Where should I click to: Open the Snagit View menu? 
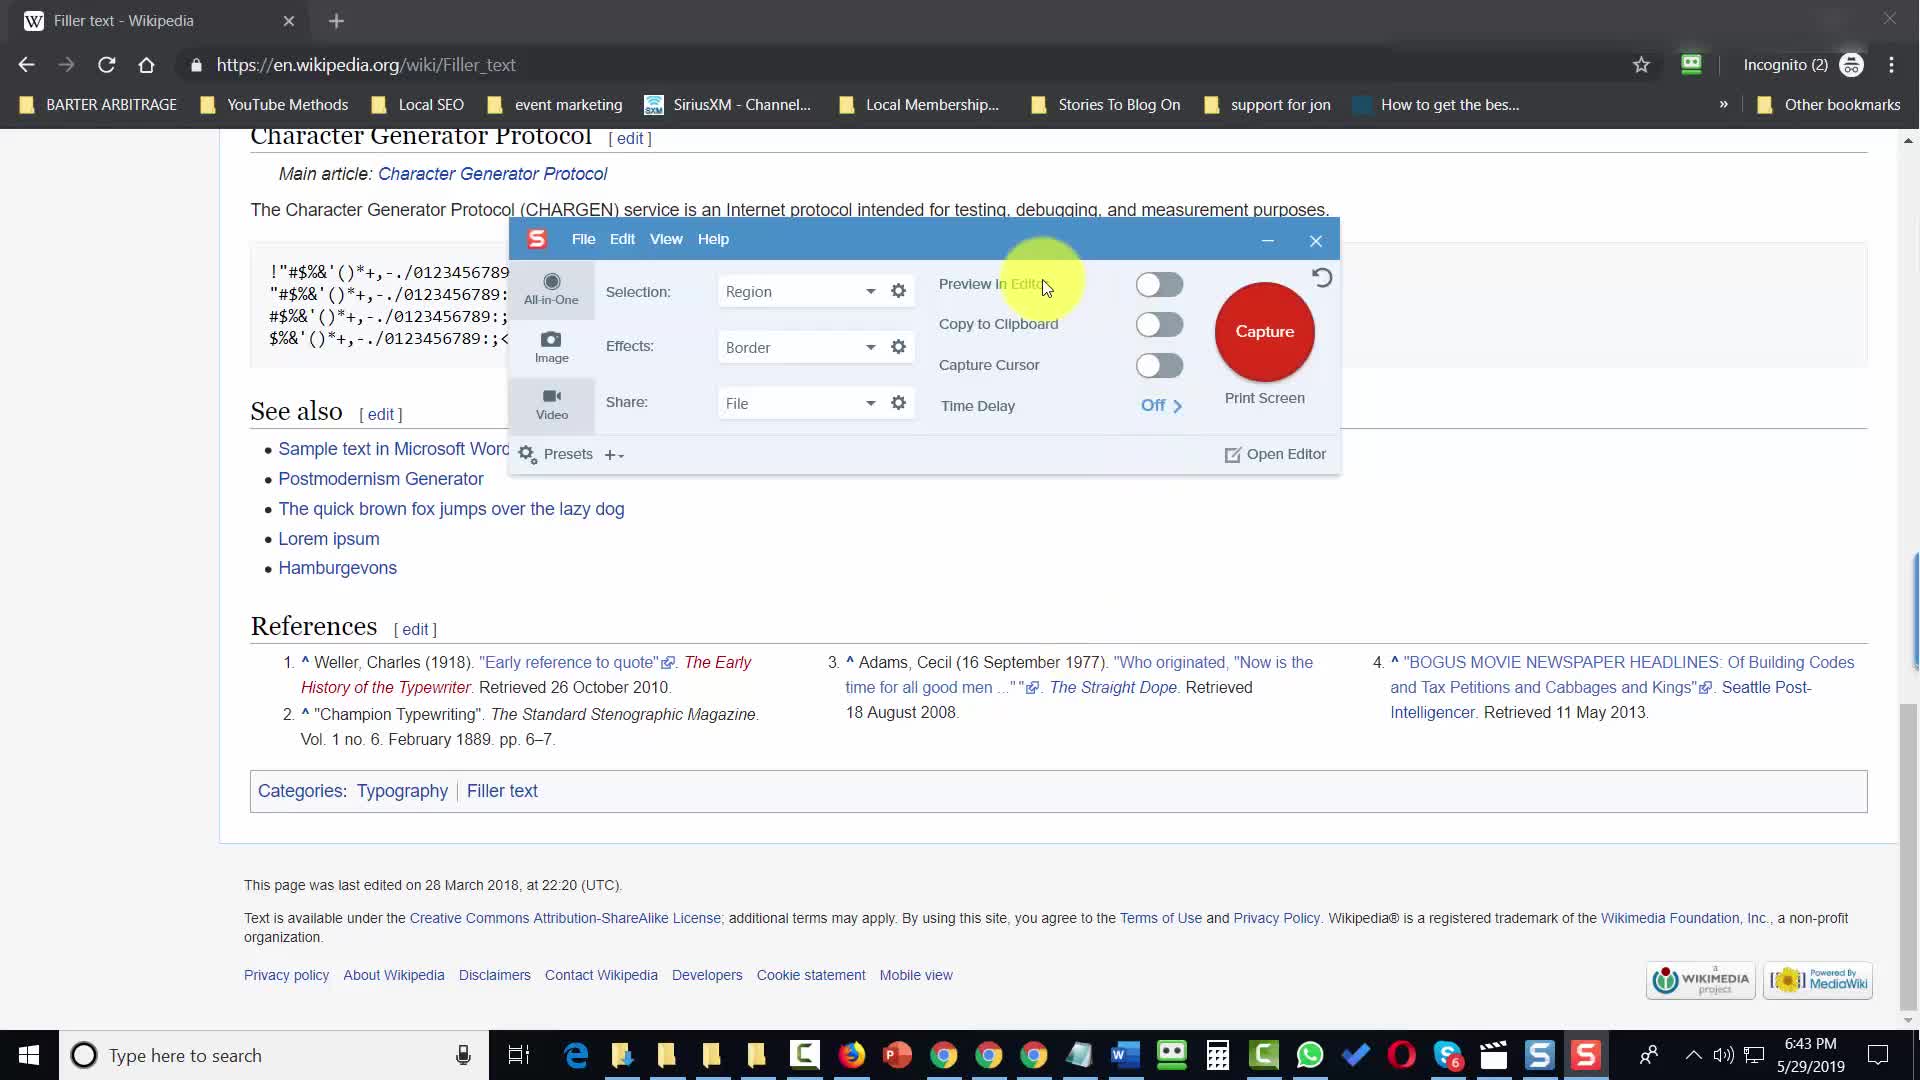pos(666,239)
